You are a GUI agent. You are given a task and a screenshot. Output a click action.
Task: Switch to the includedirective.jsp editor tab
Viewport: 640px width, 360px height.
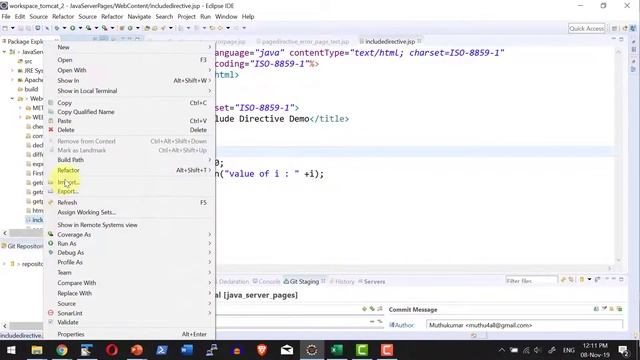click(x=390, y=41)
